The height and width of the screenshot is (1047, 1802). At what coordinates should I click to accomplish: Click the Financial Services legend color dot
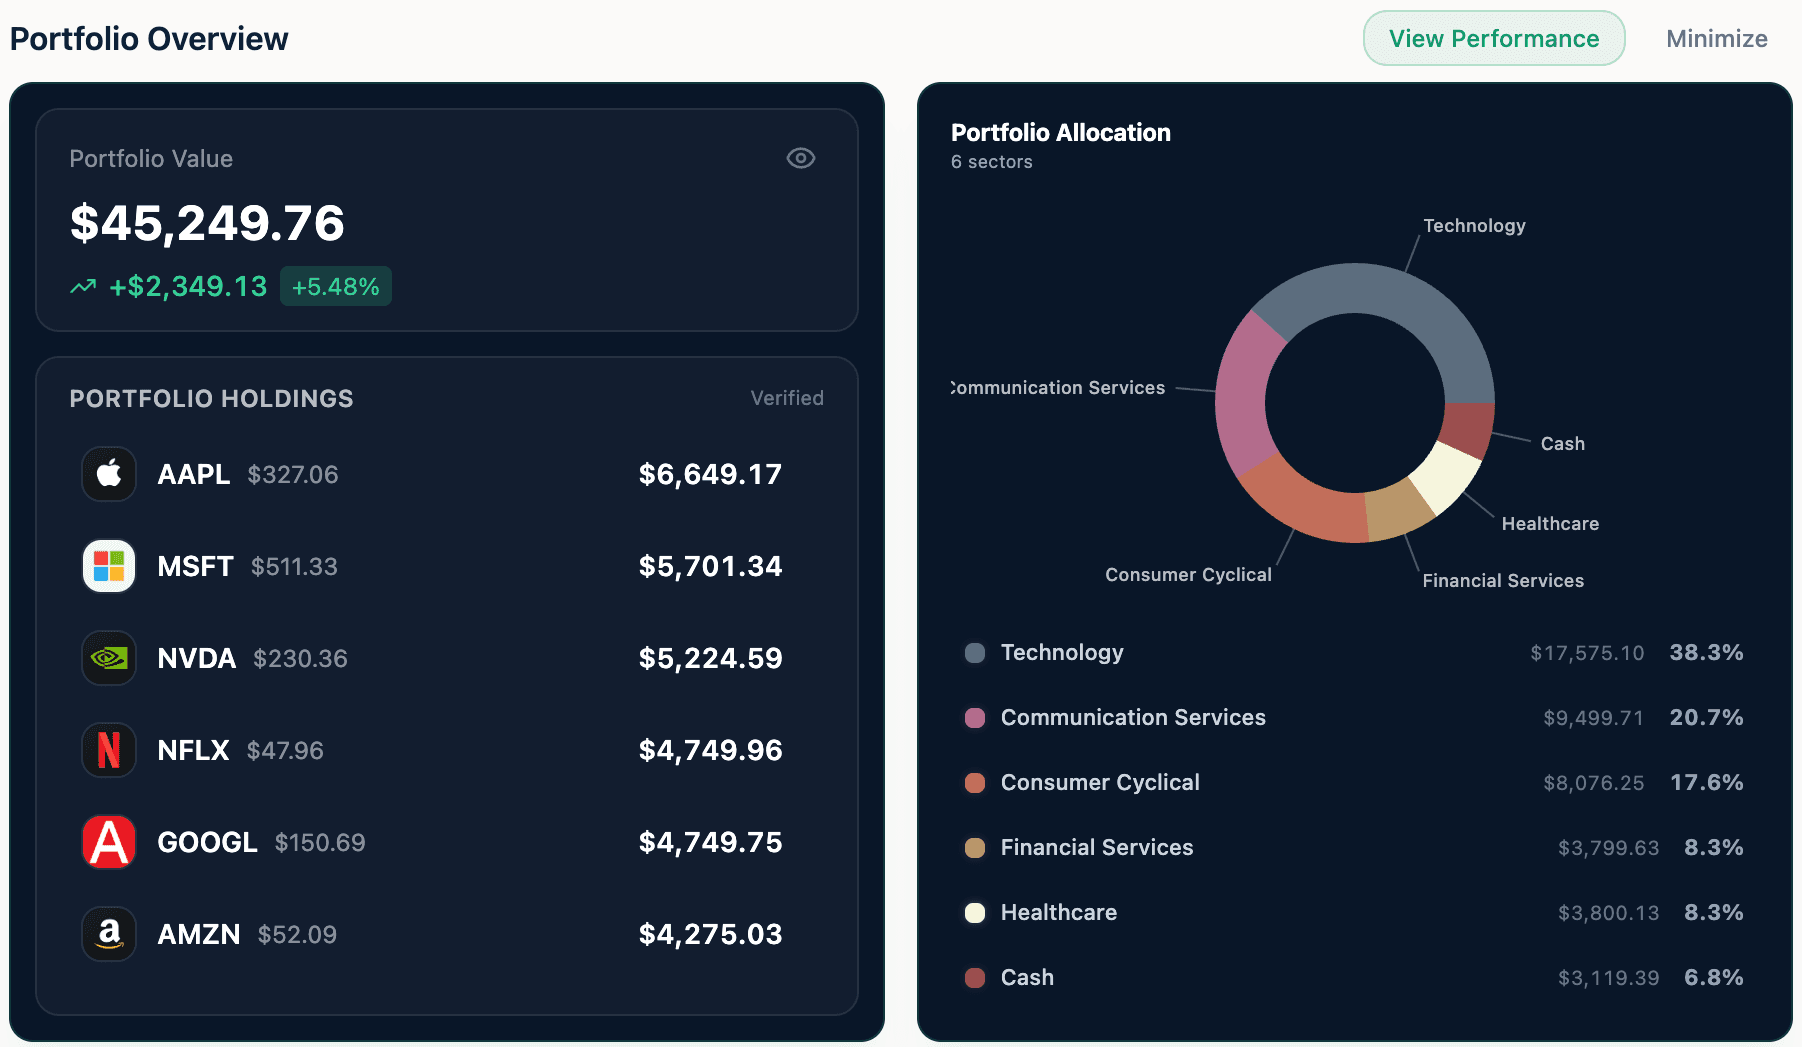point(975,848)
